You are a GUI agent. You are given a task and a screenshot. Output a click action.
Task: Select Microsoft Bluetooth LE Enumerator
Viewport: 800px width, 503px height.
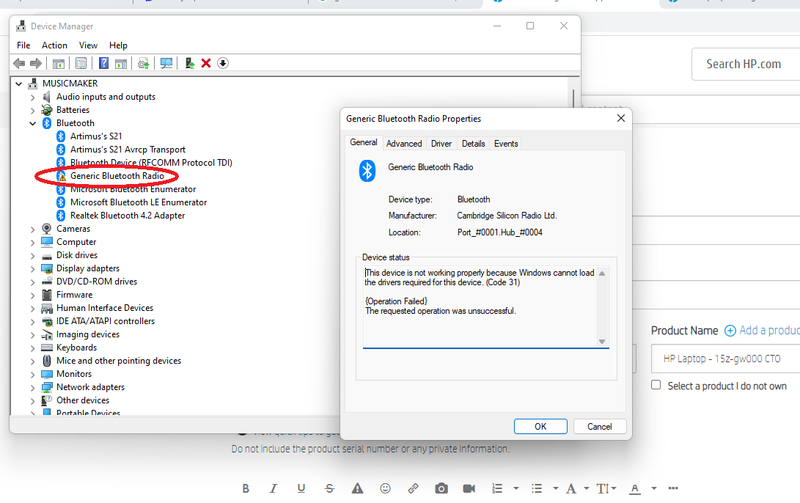138,203
